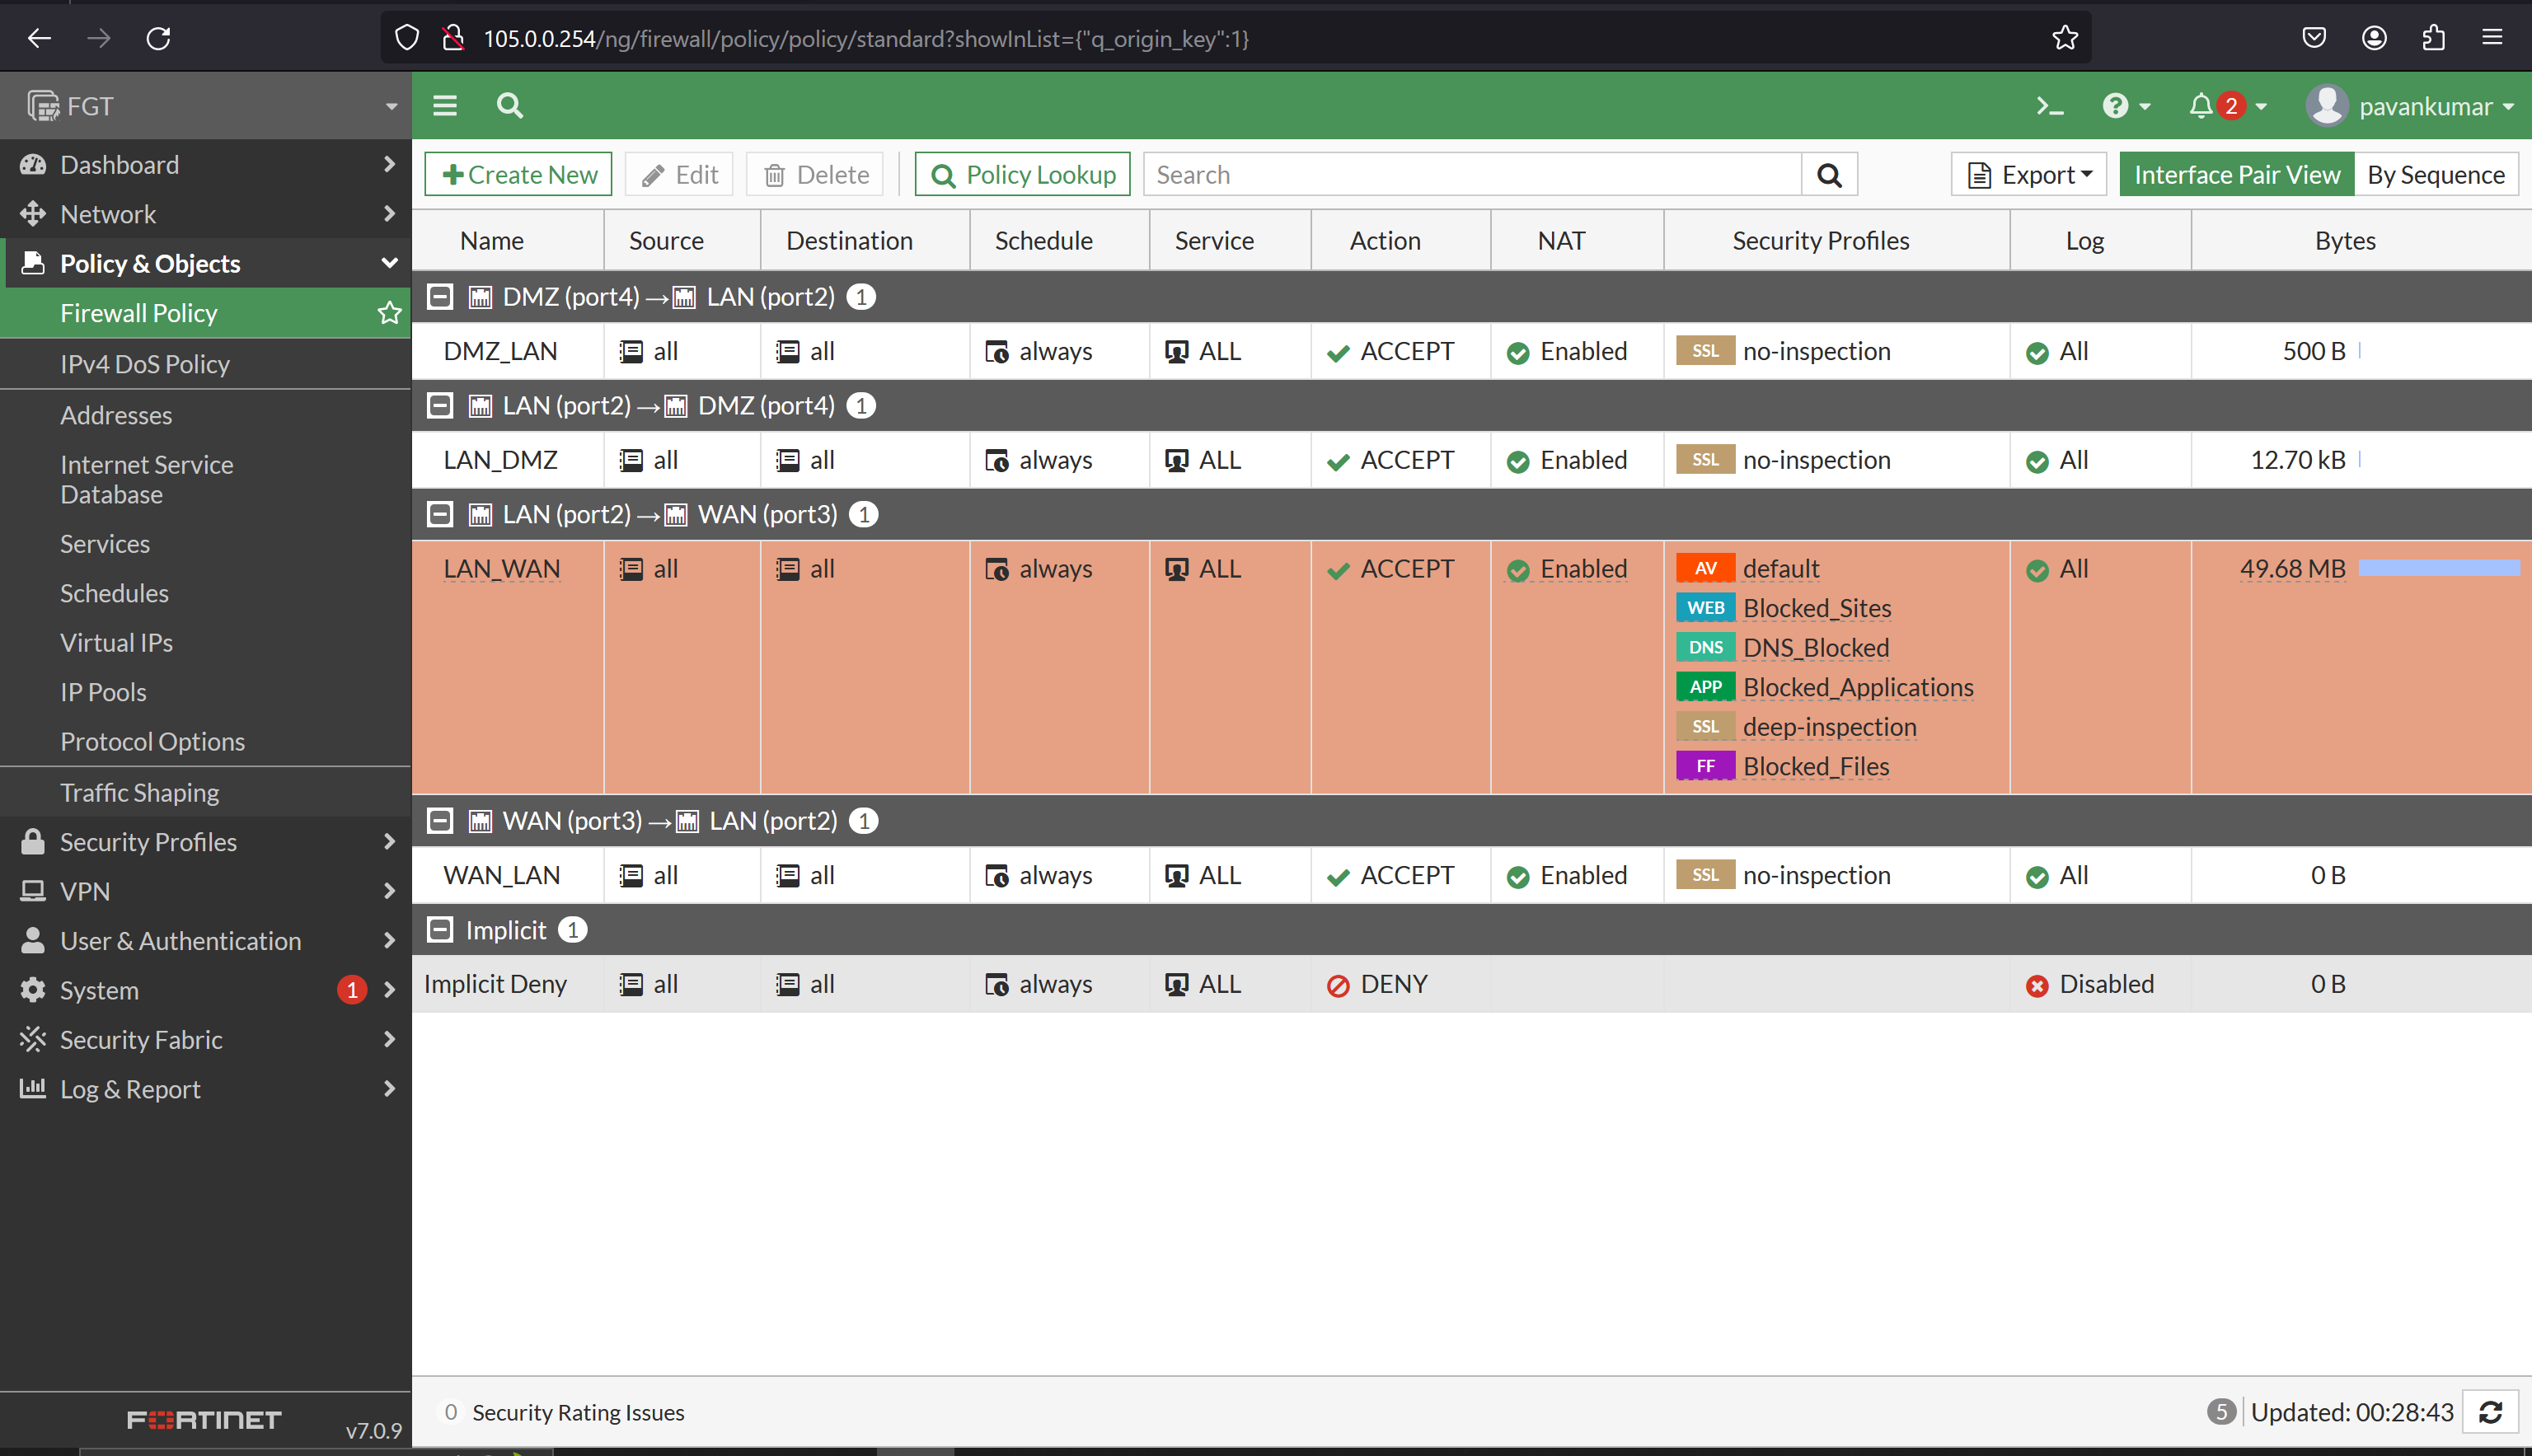Screen dimensions: 2532x1456
Task: Click the DNS badge for DNS_Blocked
Action: pos(1705,647)
